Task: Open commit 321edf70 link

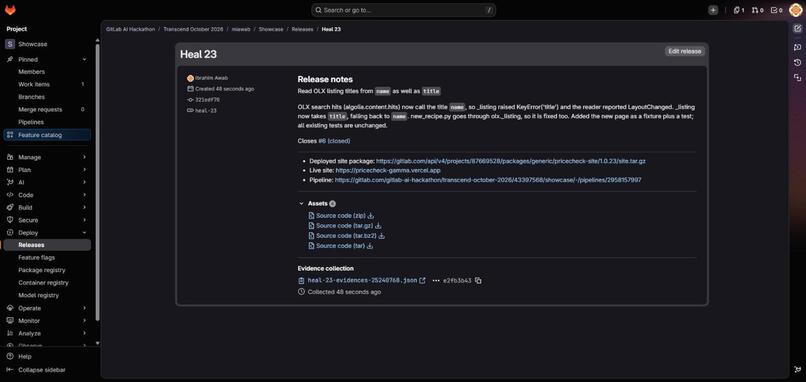Action: coord(207,100)
